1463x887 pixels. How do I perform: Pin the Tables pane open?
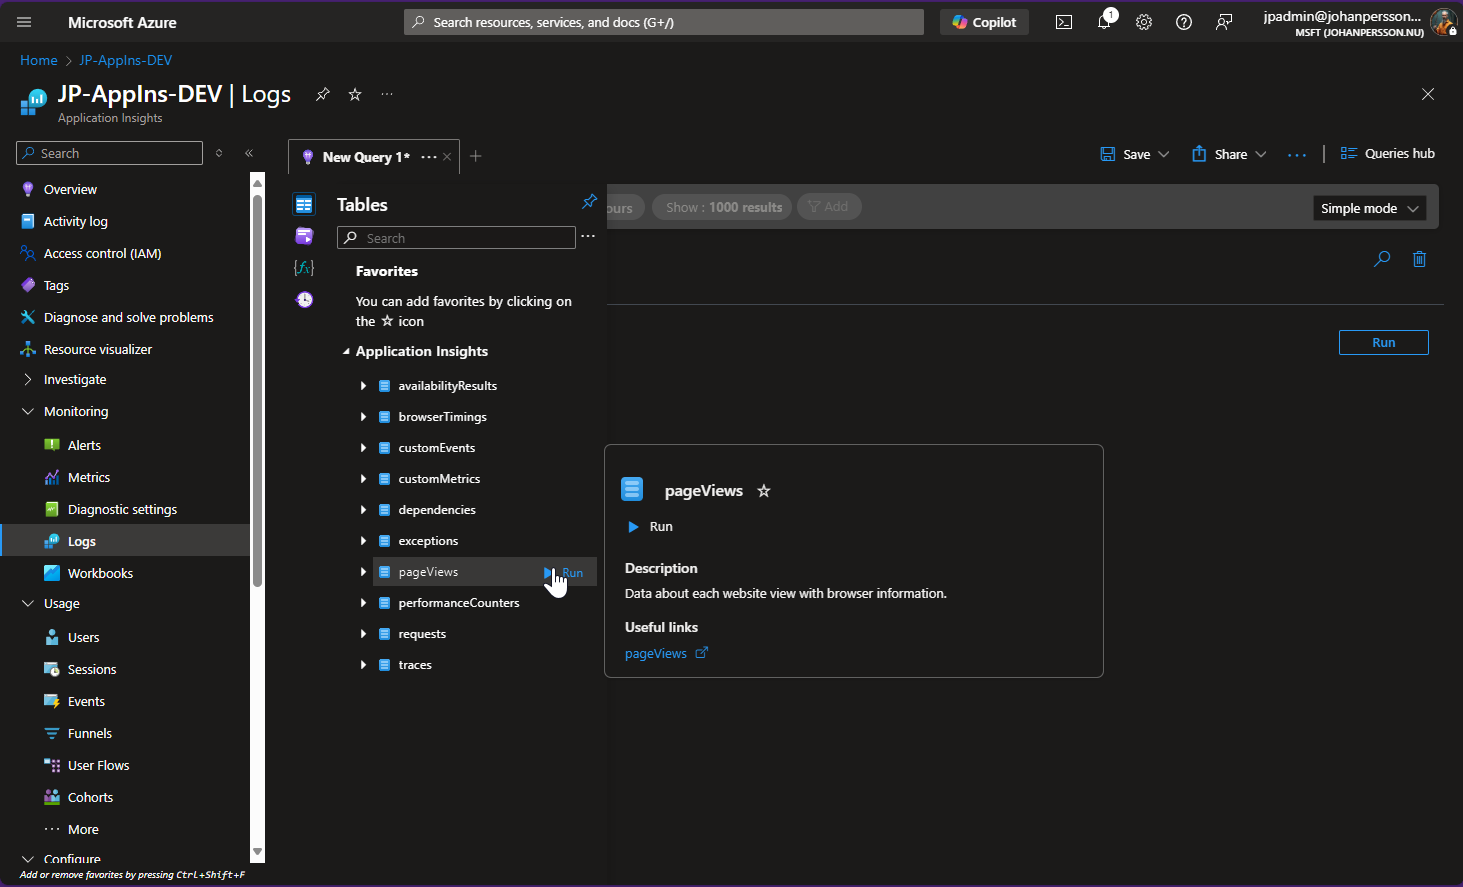point(589,202)
